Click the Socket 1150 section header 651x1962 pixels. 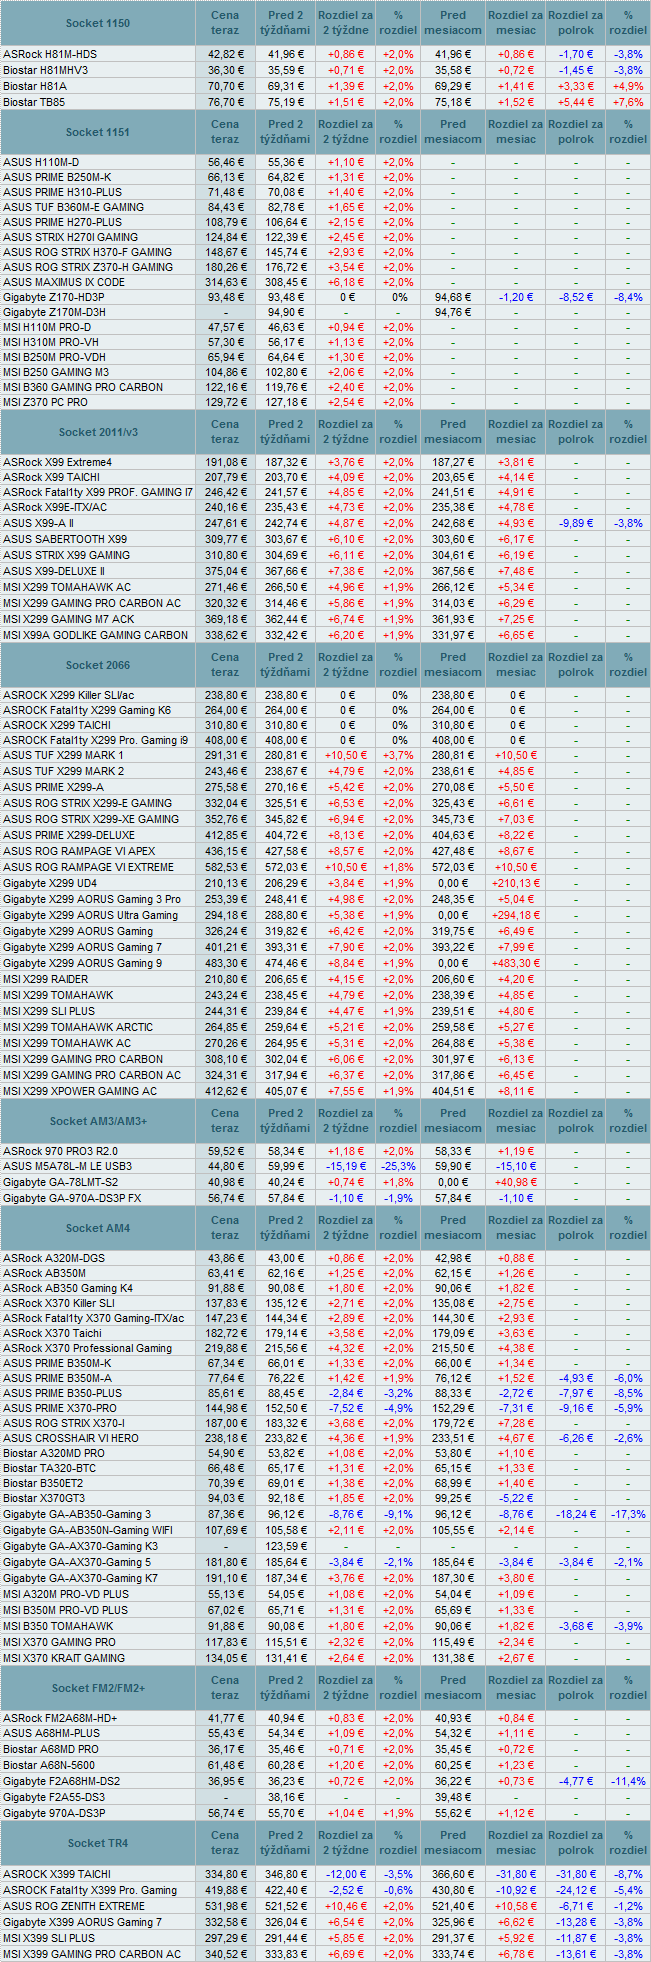point(98,23)
